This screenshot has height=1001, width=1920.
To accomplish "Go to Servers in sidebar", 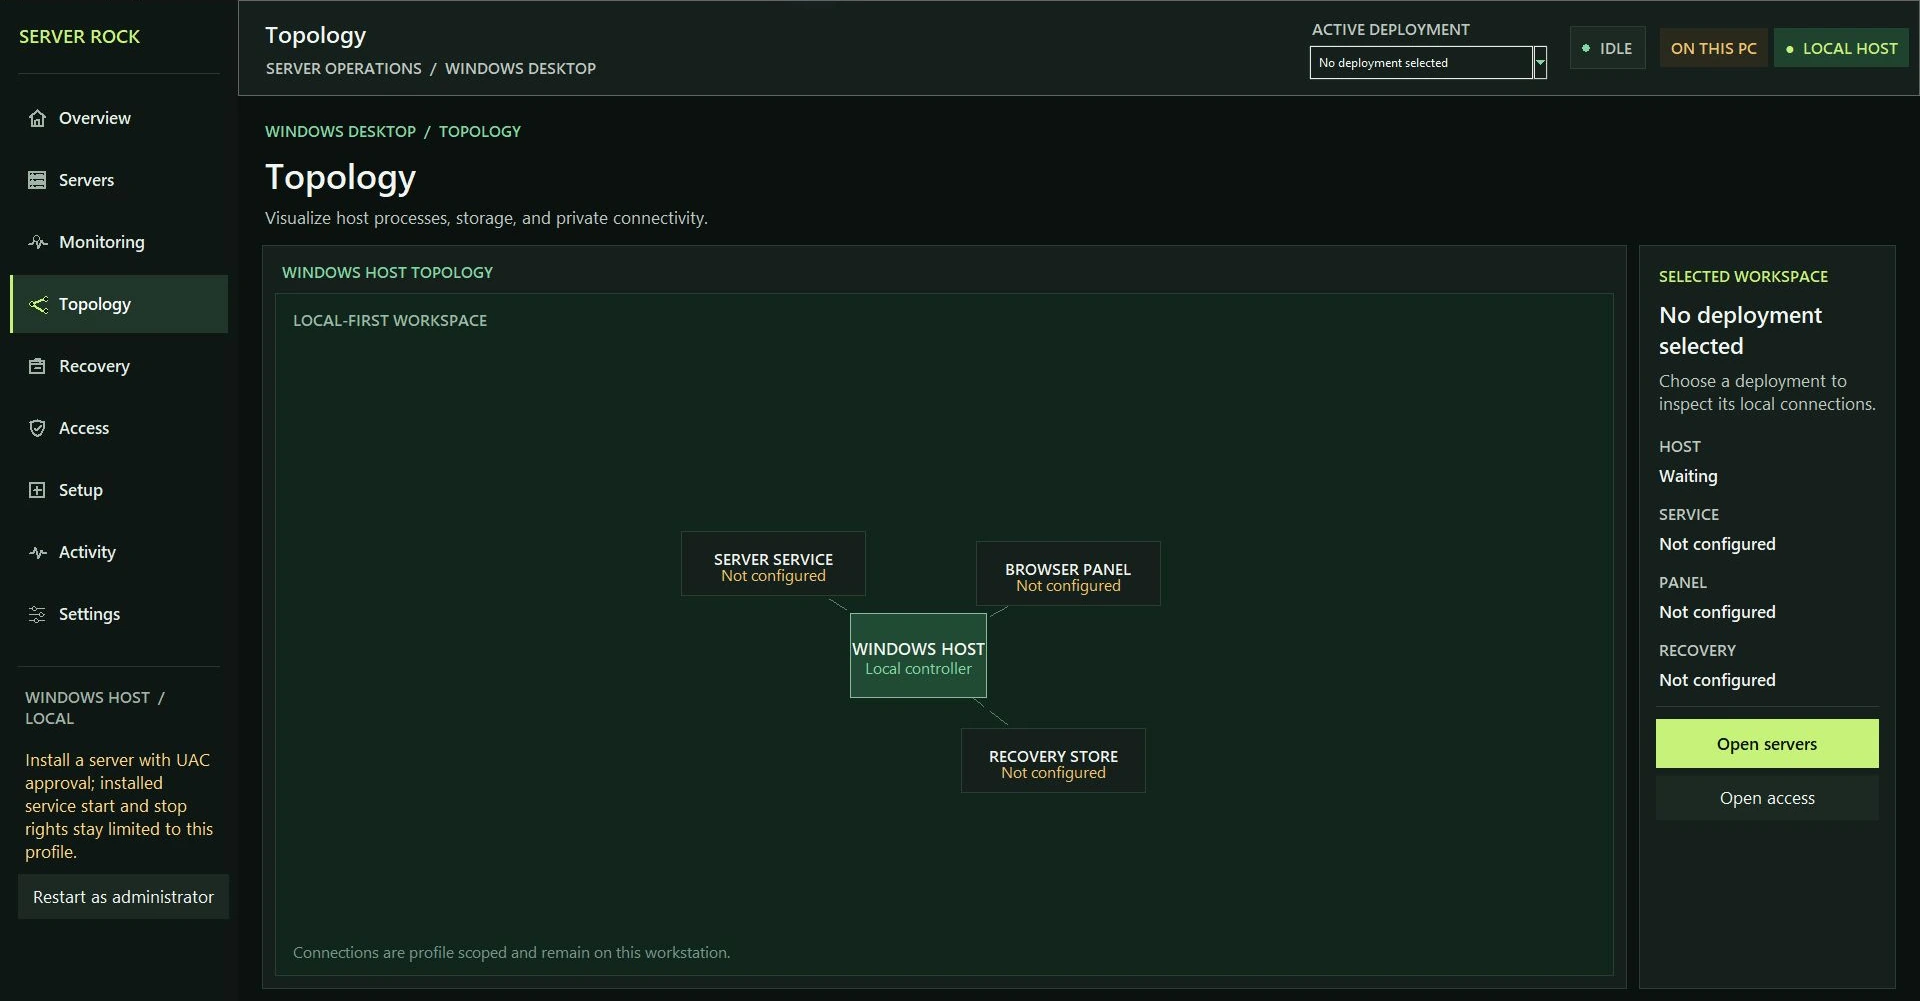I will (119, 180).
